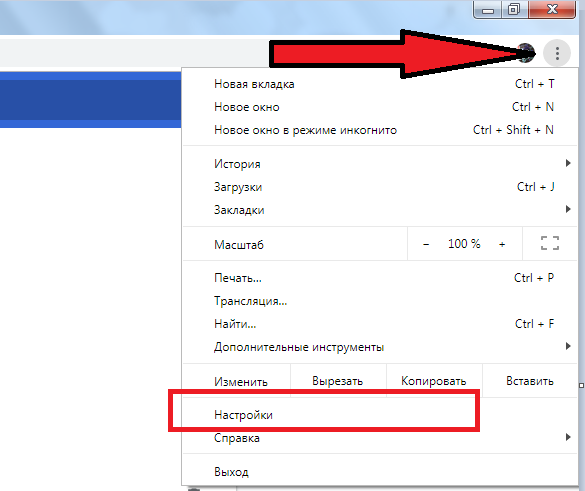Screen dimensions: 585x491
Task: Click the fullscreen icon next to zoom
Action: (550, 243)
